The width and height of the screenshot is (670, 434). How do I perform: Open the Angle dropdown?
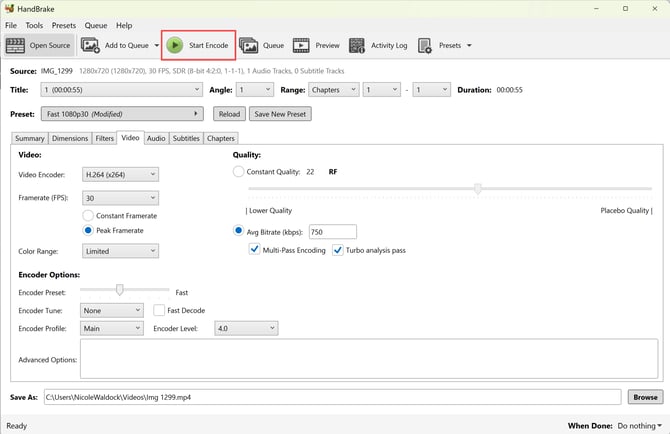coord(255,90)
